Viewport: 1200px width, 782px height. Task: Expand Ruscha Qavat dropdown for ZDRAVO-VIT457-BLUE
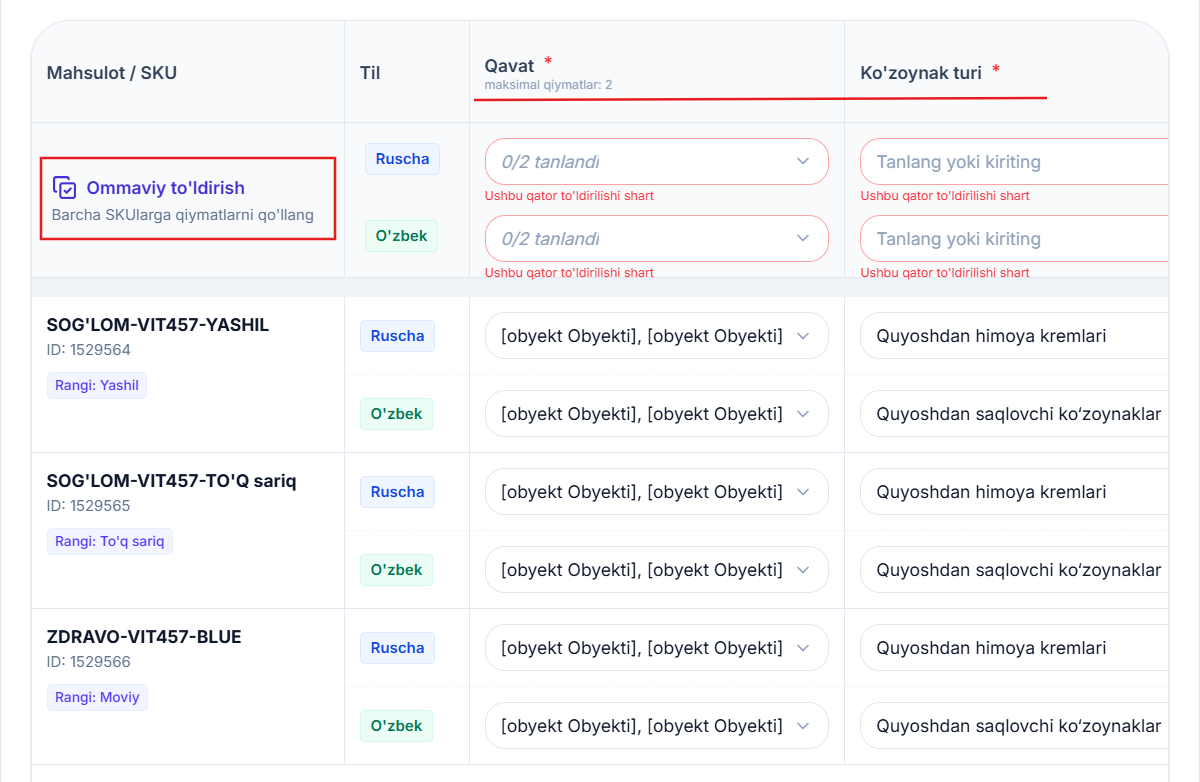pyautogui.click(x=657, y=648)
